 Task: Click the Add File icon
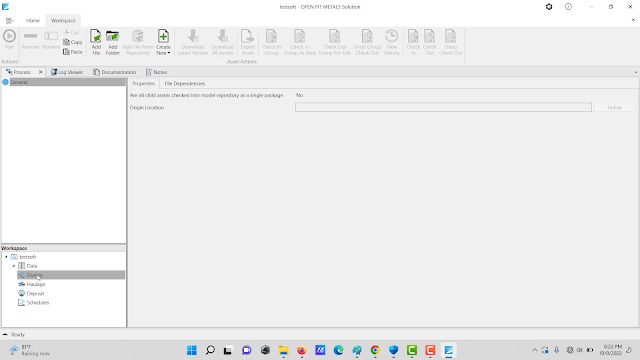pos(96,36)
